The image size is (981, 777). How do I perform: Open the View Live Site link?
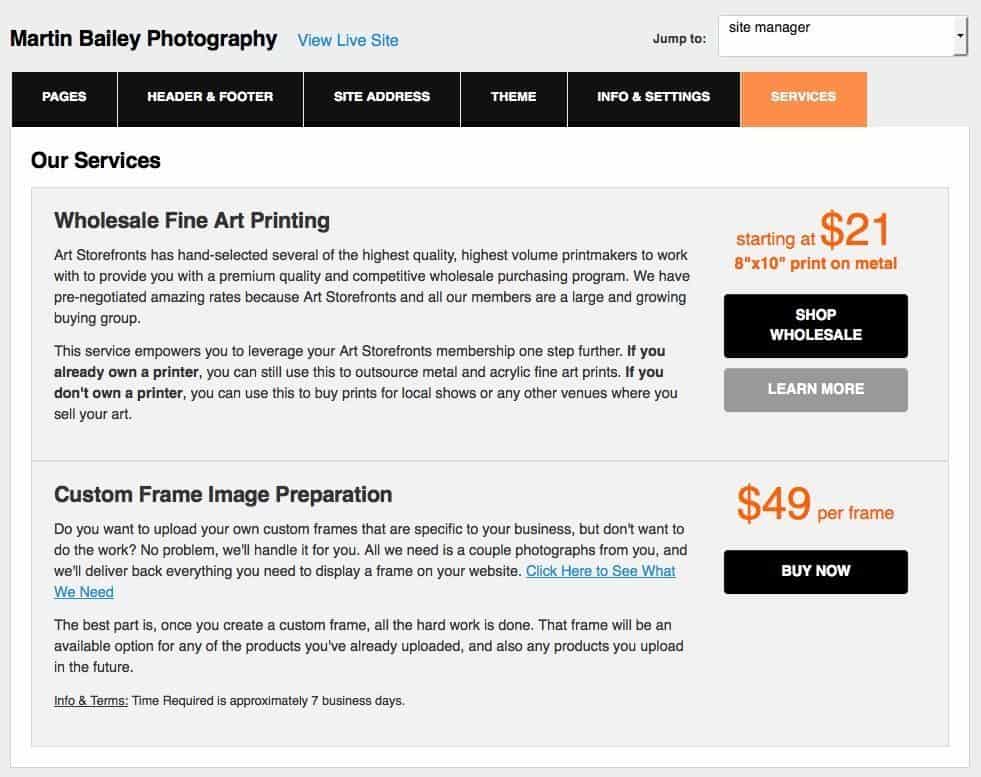348,40
